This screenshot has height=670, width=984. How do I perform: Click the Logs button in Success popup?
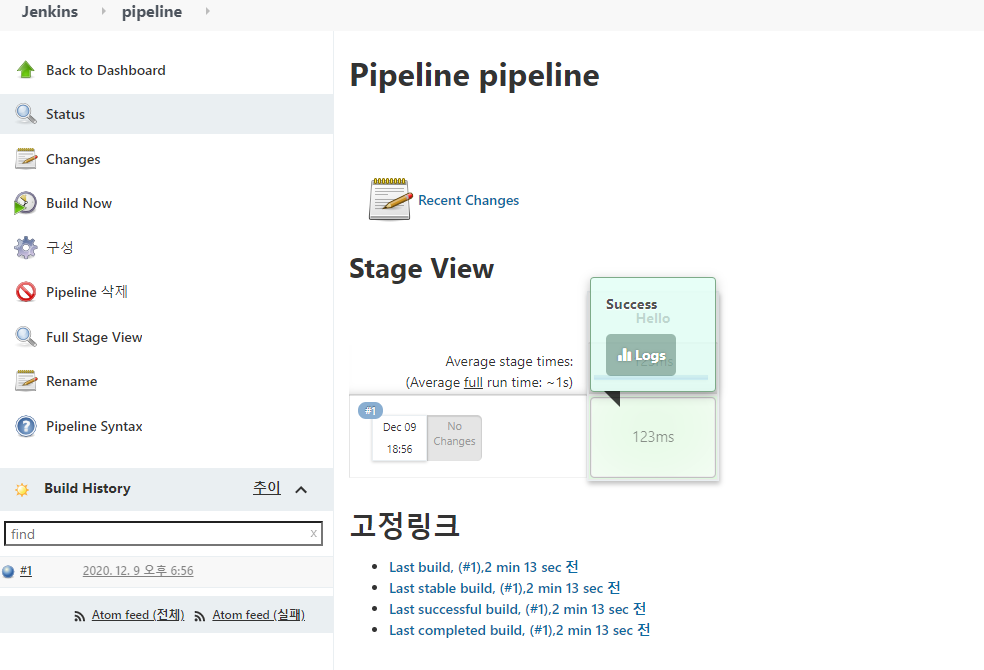[x=641, y=355]
